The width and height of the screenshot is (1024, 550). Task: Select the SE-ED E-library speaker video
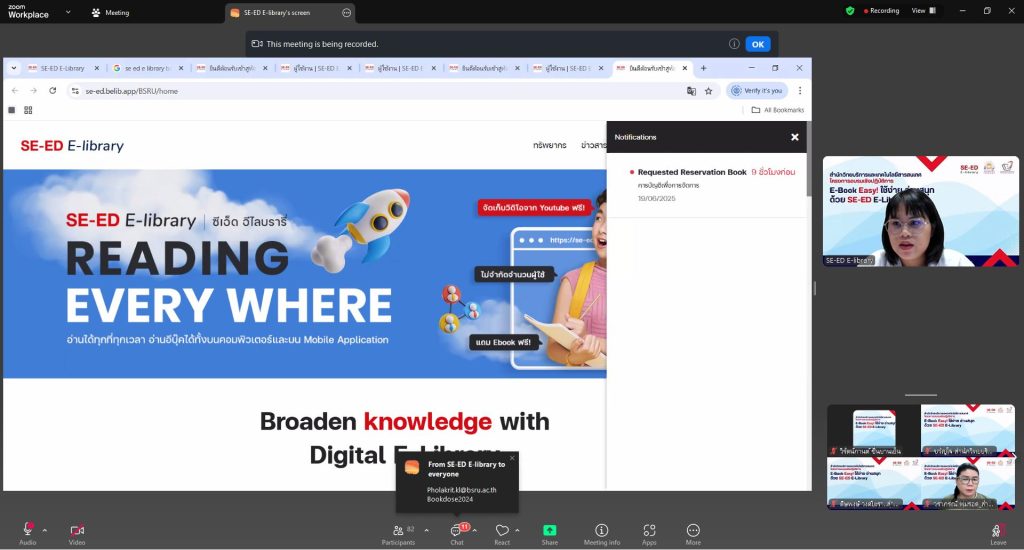920,211
